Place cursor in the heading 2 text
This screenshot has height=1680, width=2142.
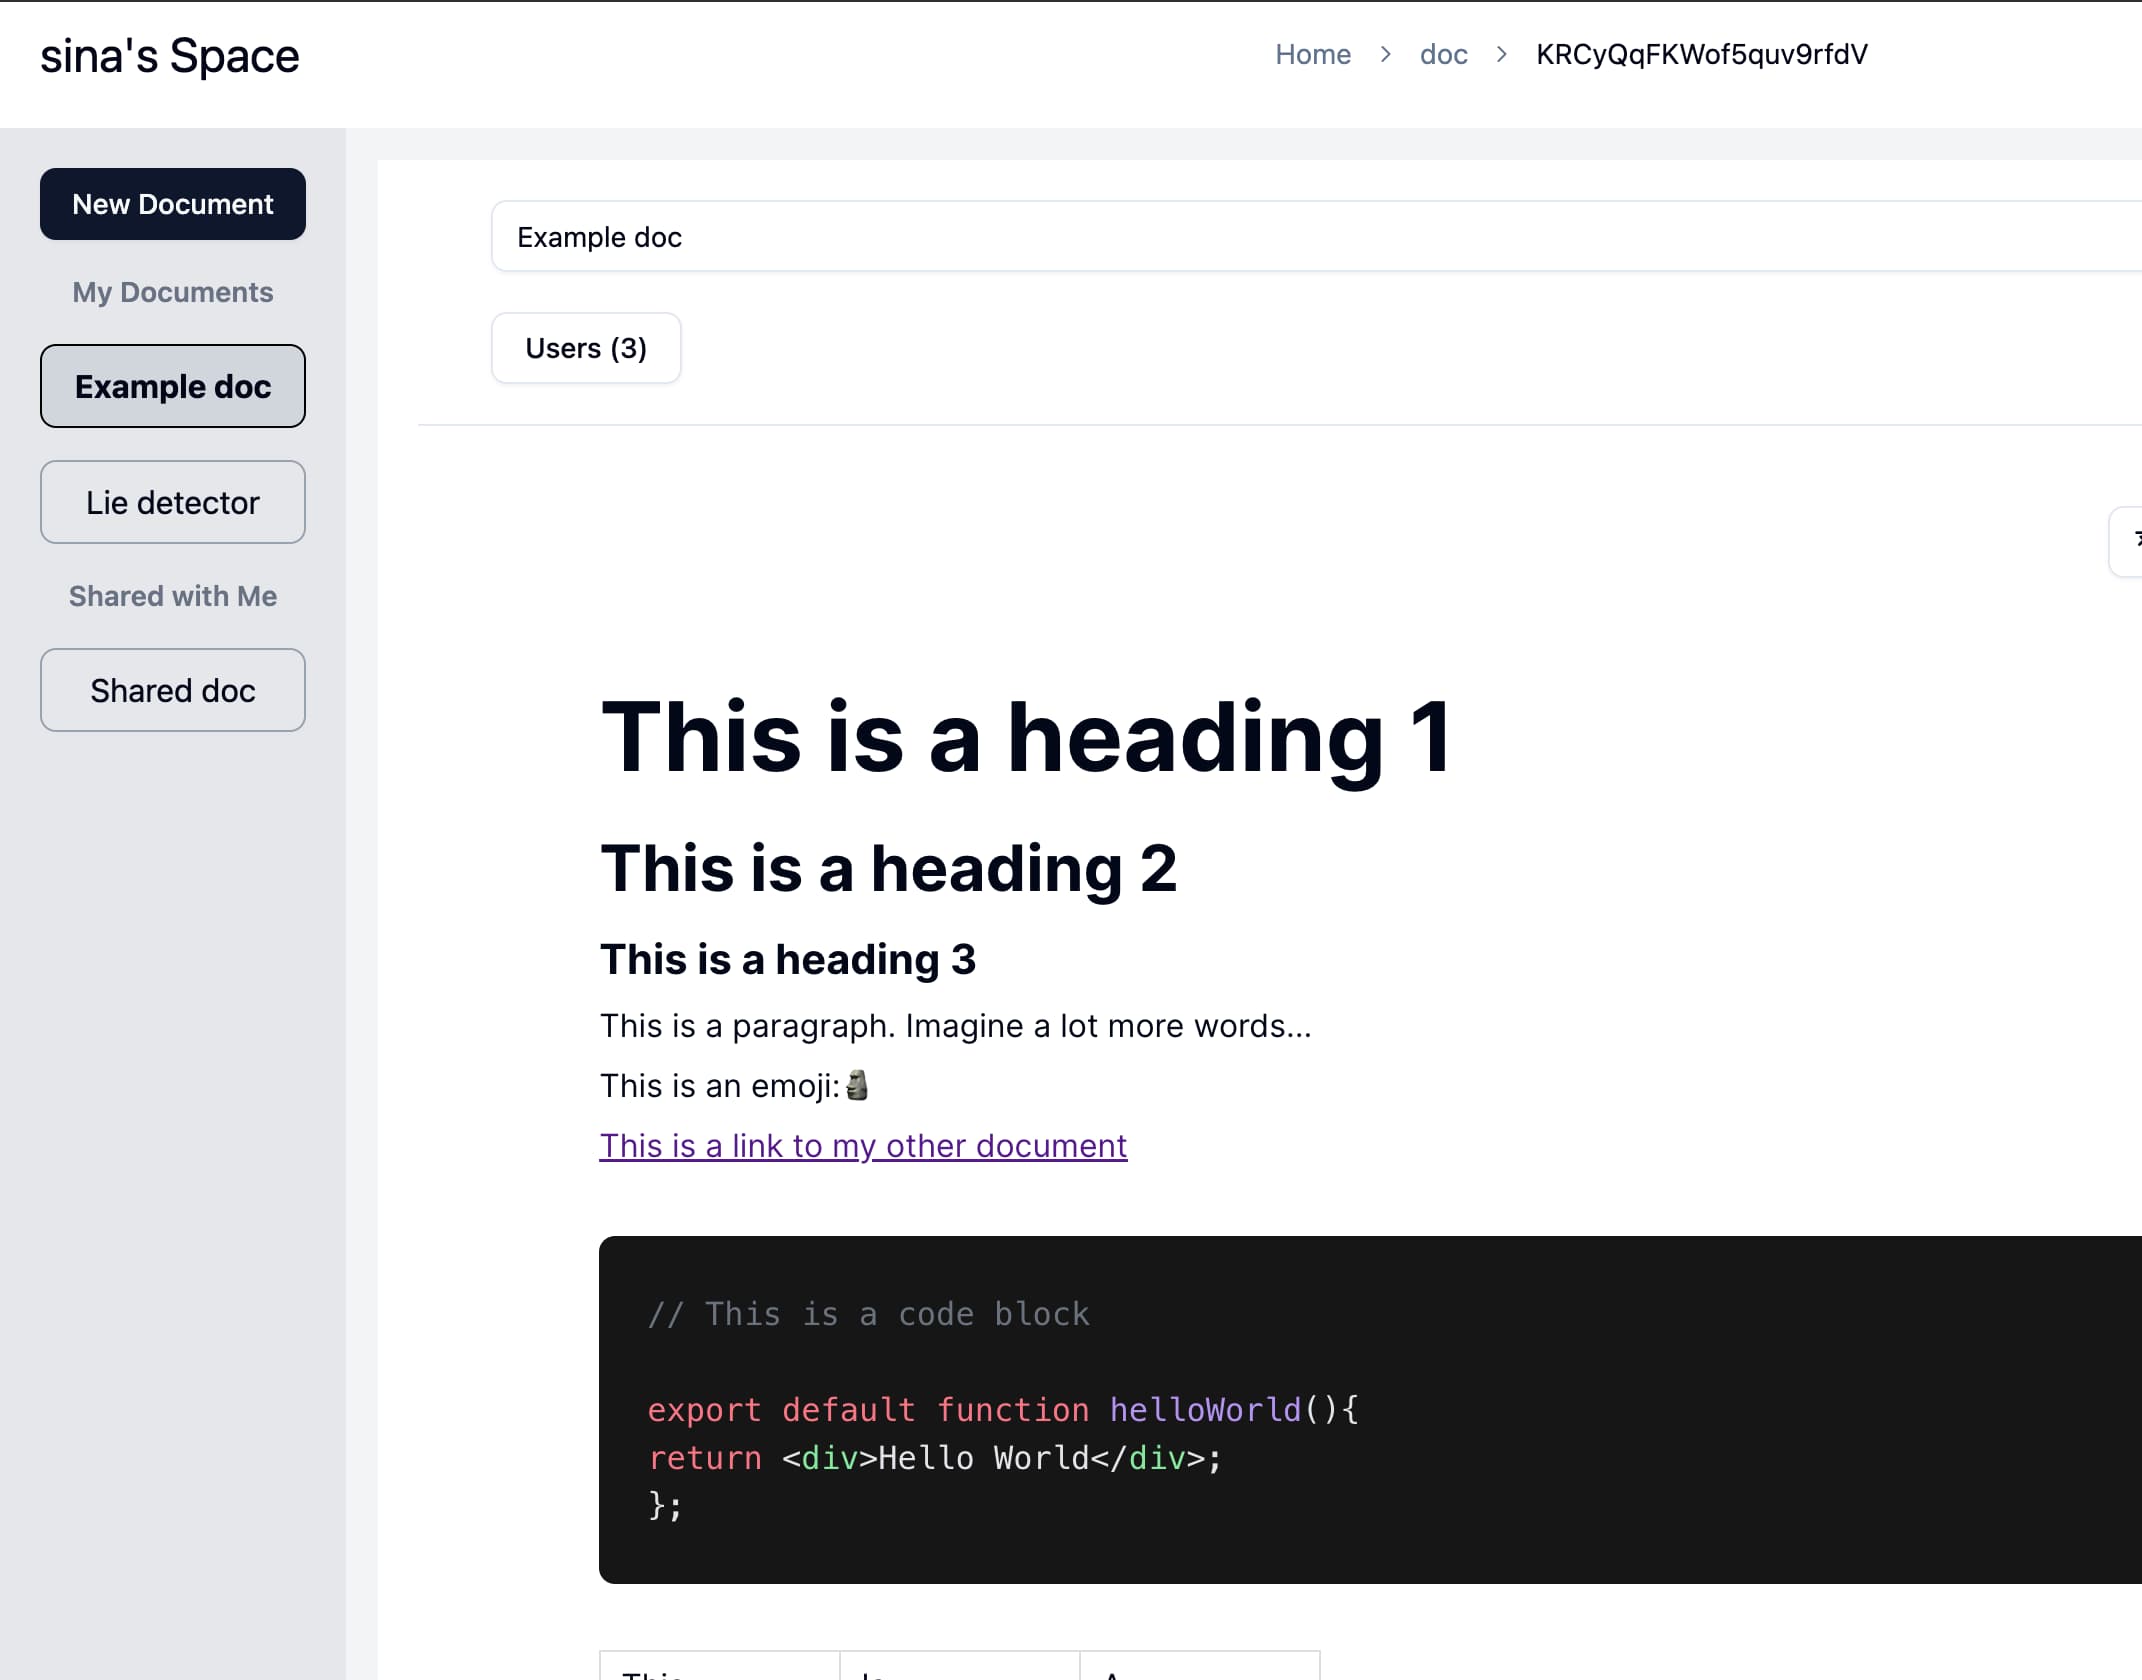888,868
